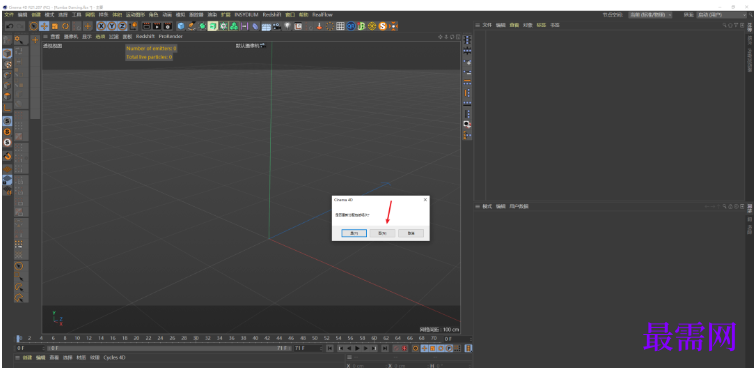Toggle Scale keyframe recording in the timeline

(433, 348)
